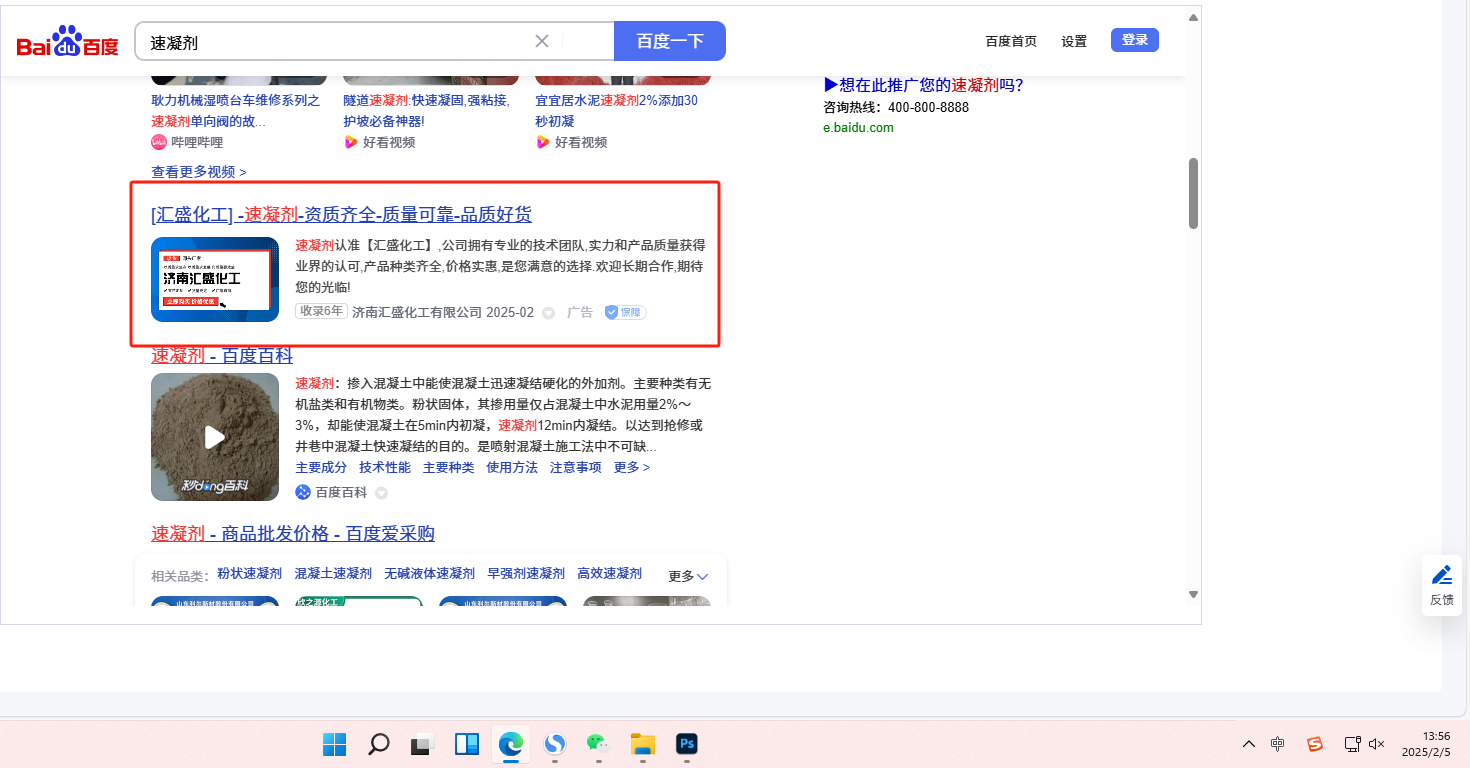Viewport: 1470px width, 768px height.
Task: Click the volume muted speaker icon
Action: pos(1377,744)
